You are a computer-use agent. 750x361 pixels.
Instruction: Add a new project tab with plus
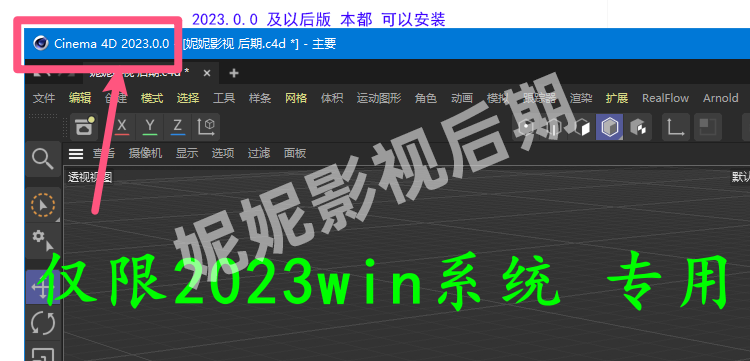pos(233,73)
